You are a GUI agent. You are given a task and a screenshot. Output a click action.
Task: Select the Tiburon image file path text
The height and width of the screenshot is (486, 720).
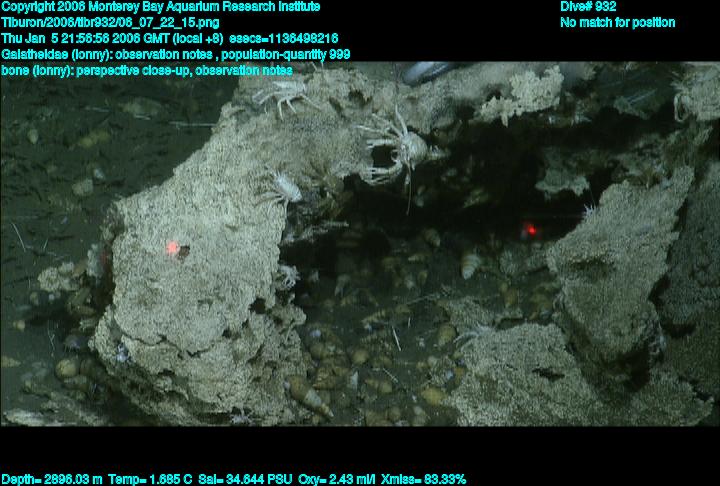click(x=111, y=22)
